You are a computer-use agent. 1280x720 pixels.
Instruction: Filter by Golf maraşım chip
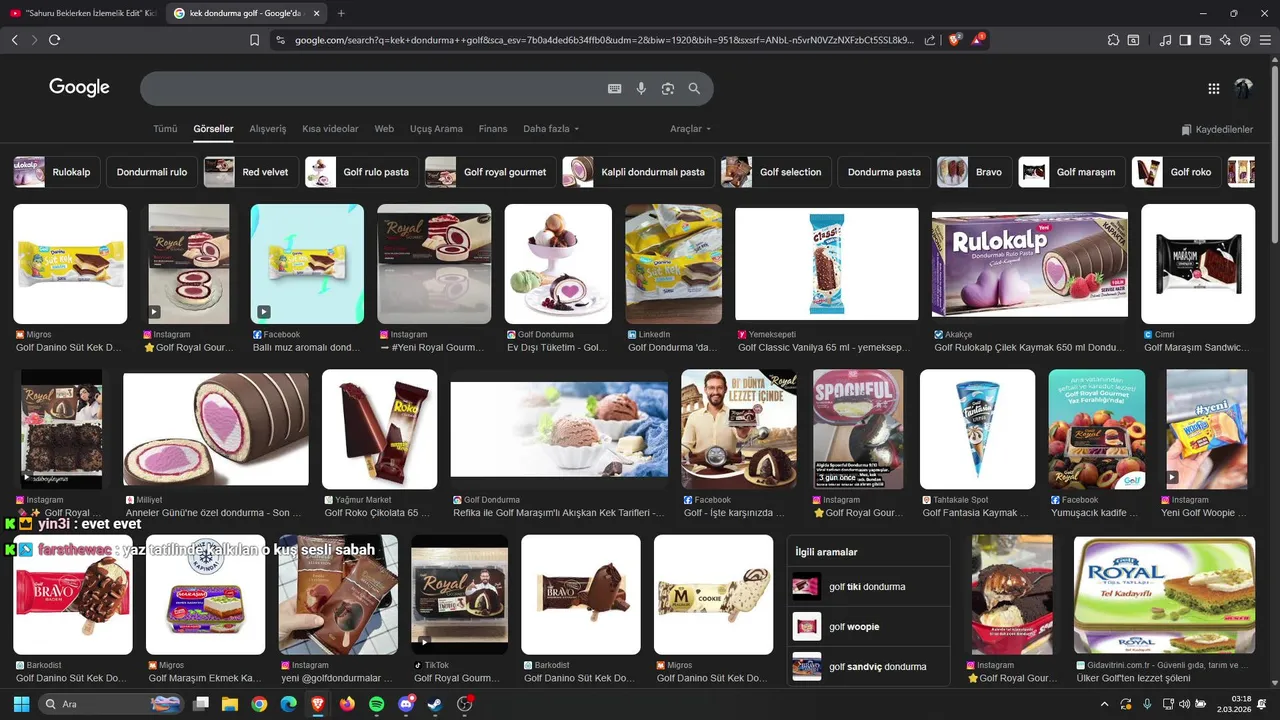coord(1071,172)
